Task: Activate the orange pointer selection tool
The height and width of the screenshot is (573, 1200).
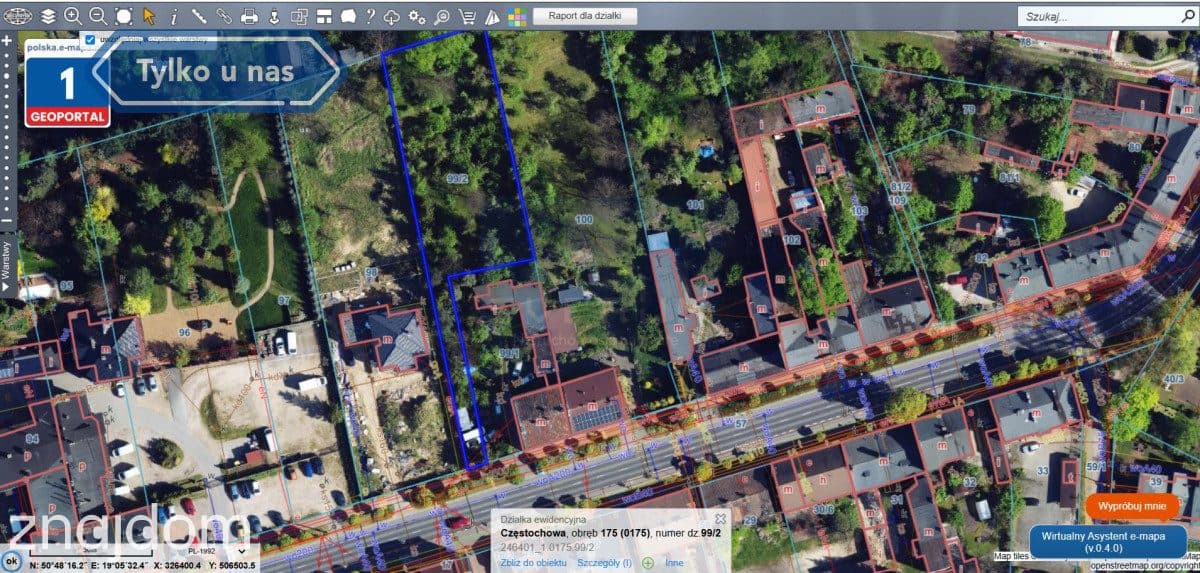Action: (x=149, y=15)
